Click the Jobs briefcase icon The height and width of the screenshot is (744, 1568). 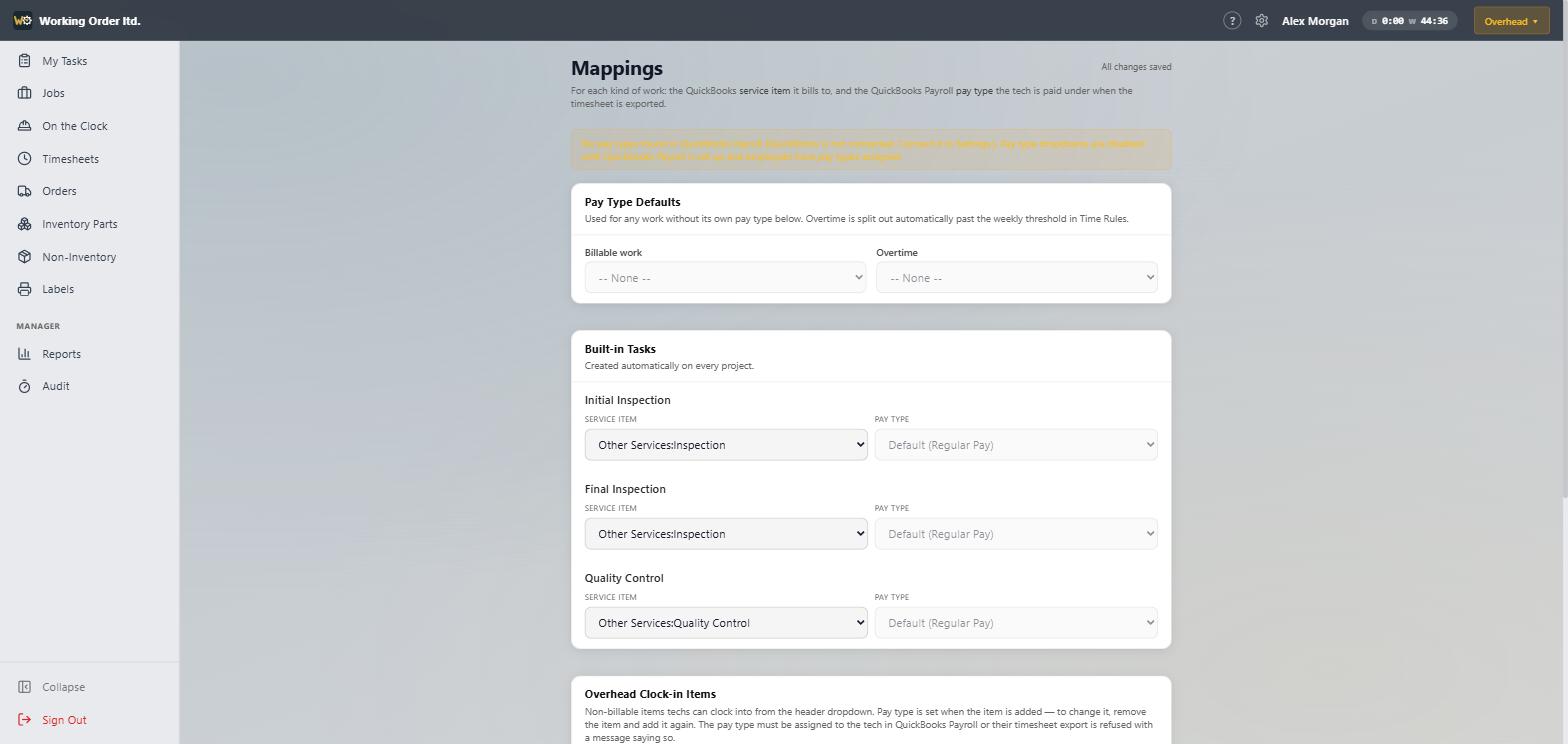[x=24, y=93]
